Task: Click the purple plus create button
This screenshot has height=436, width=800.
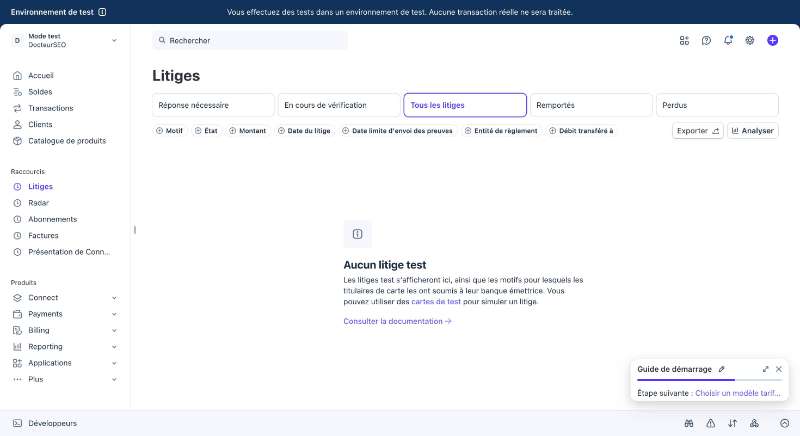Action: click(772, 40)
